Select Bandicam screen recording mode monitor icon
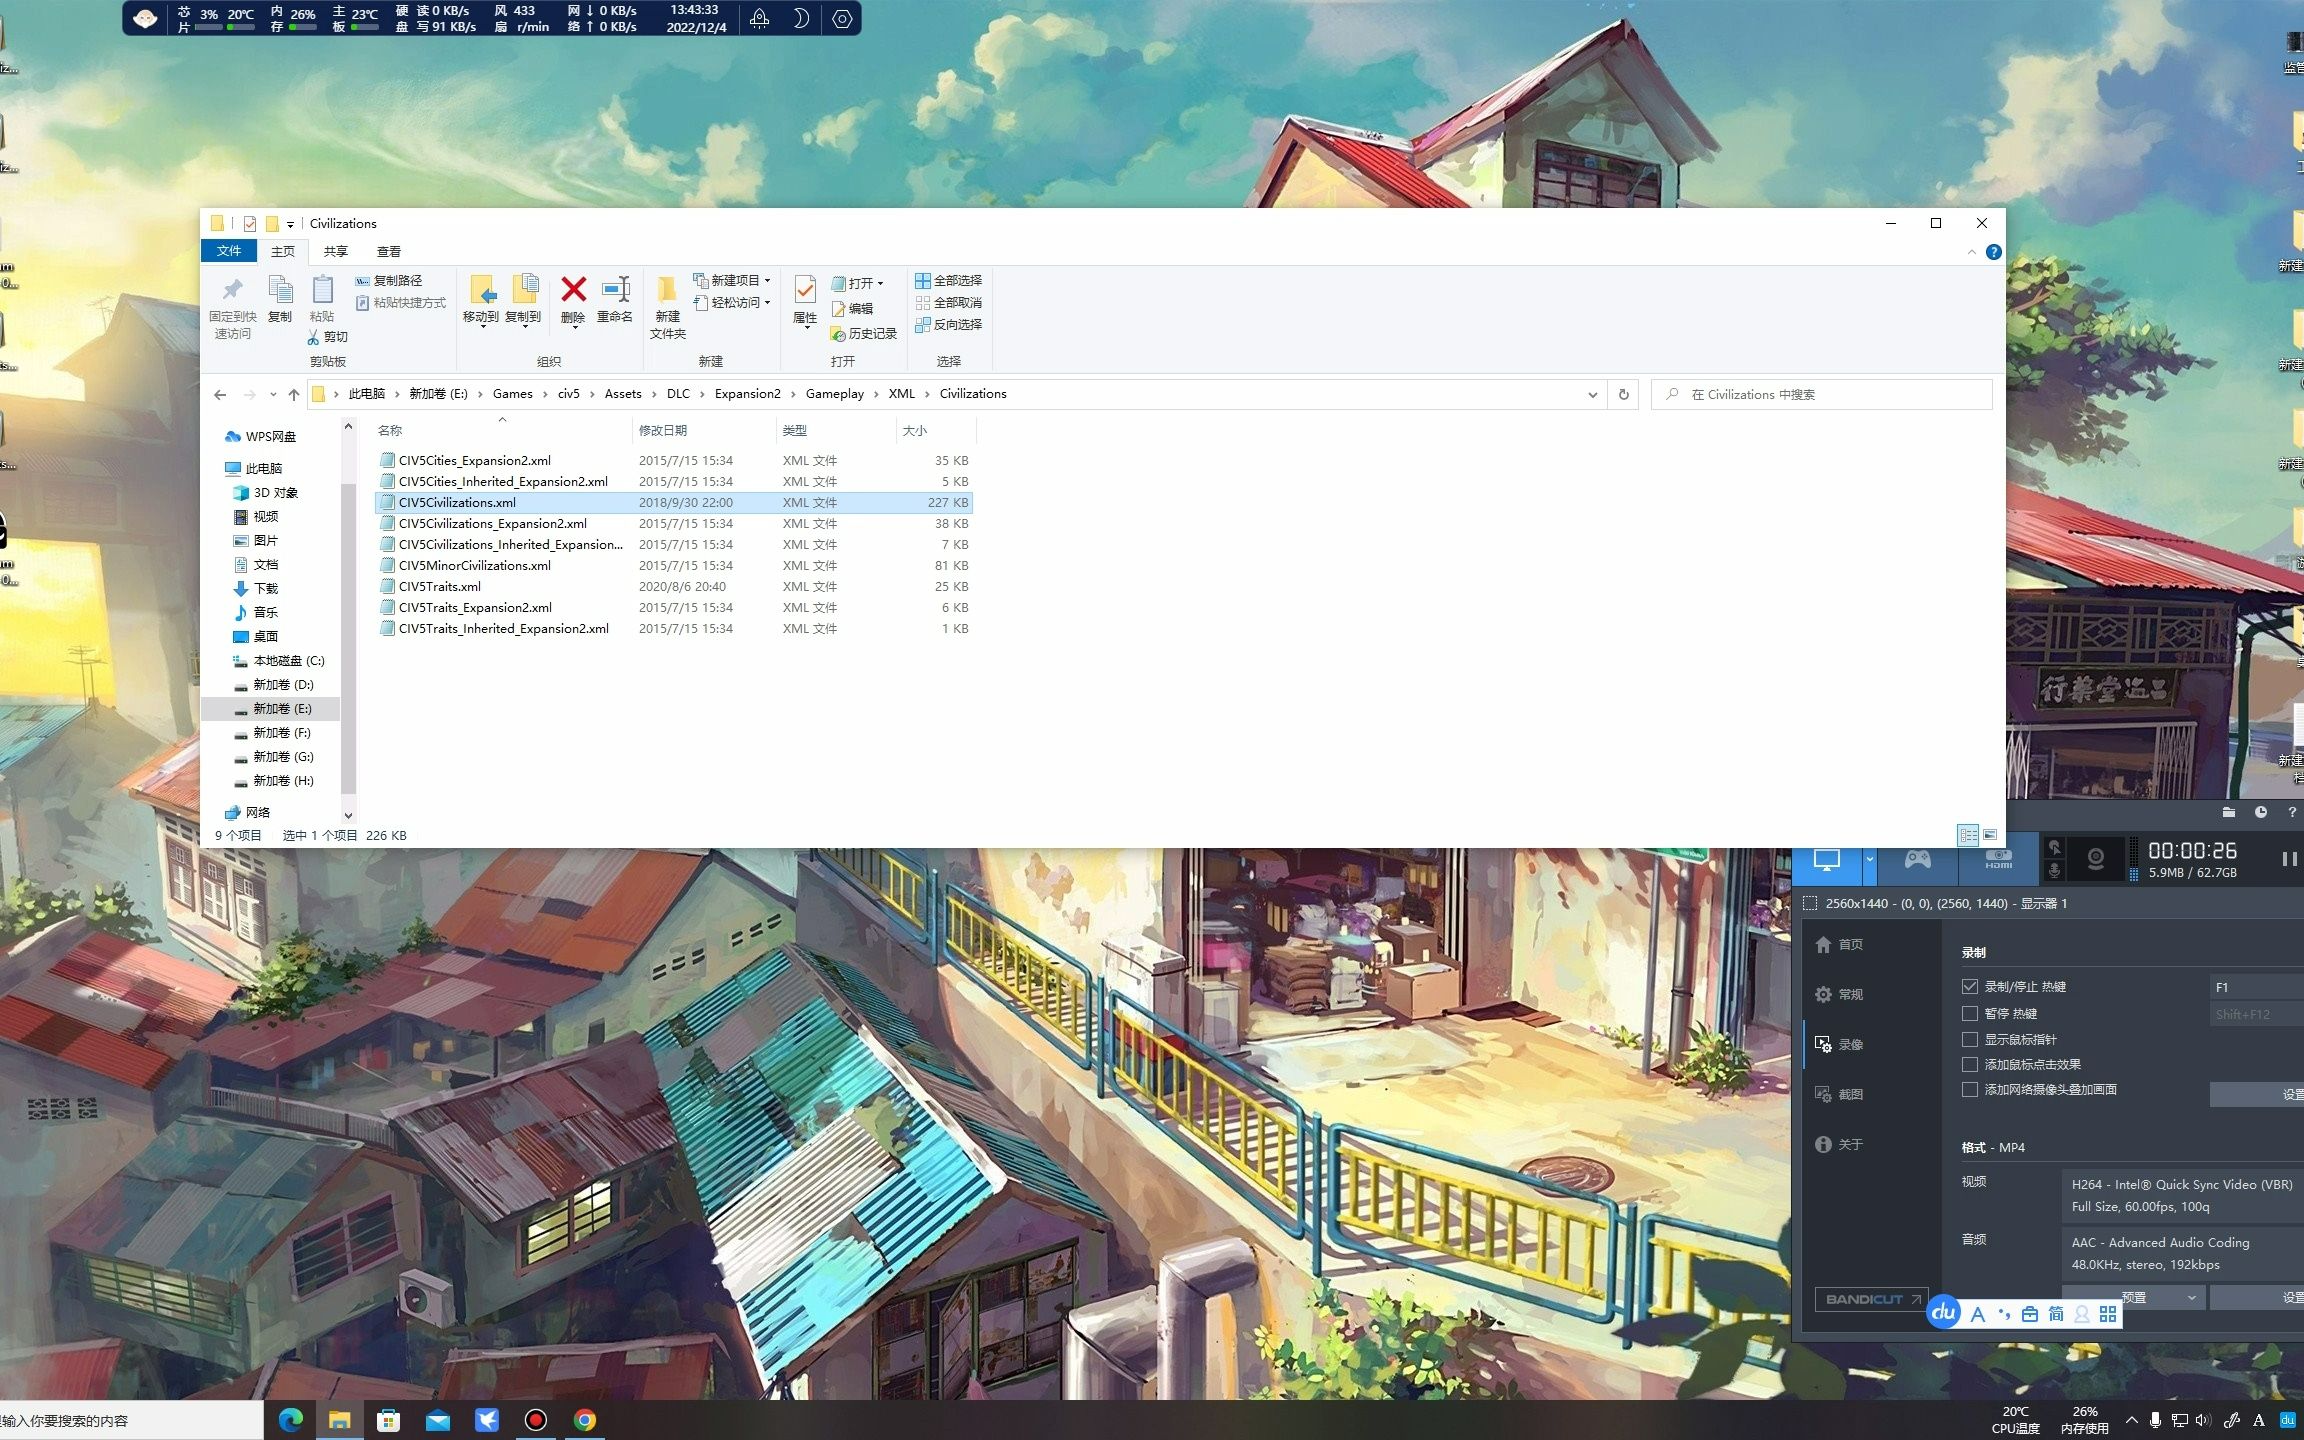2304x1440 pixels. 1827,861
